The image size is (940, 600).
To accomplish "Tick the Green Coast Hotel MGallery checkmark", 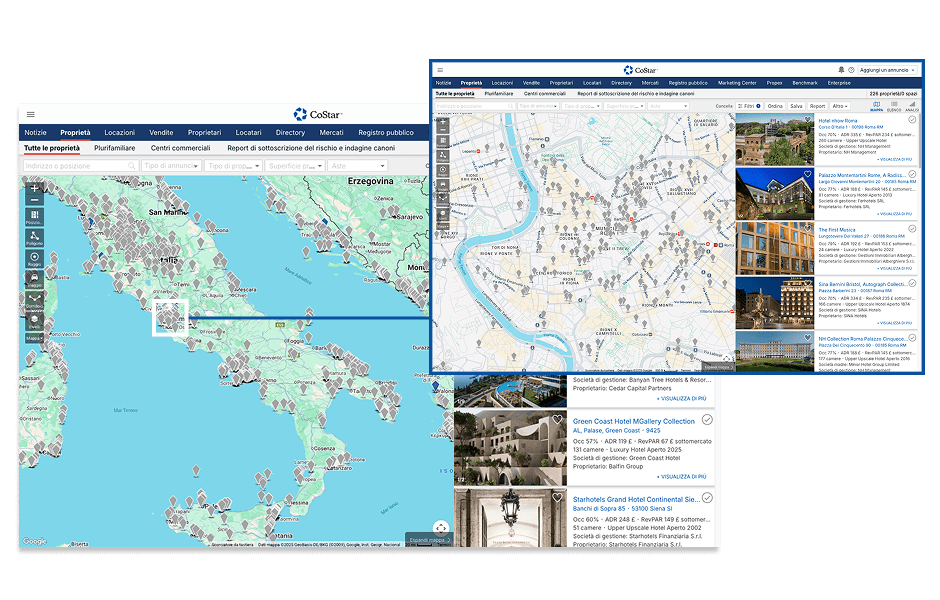I will (x=707, y=420).
